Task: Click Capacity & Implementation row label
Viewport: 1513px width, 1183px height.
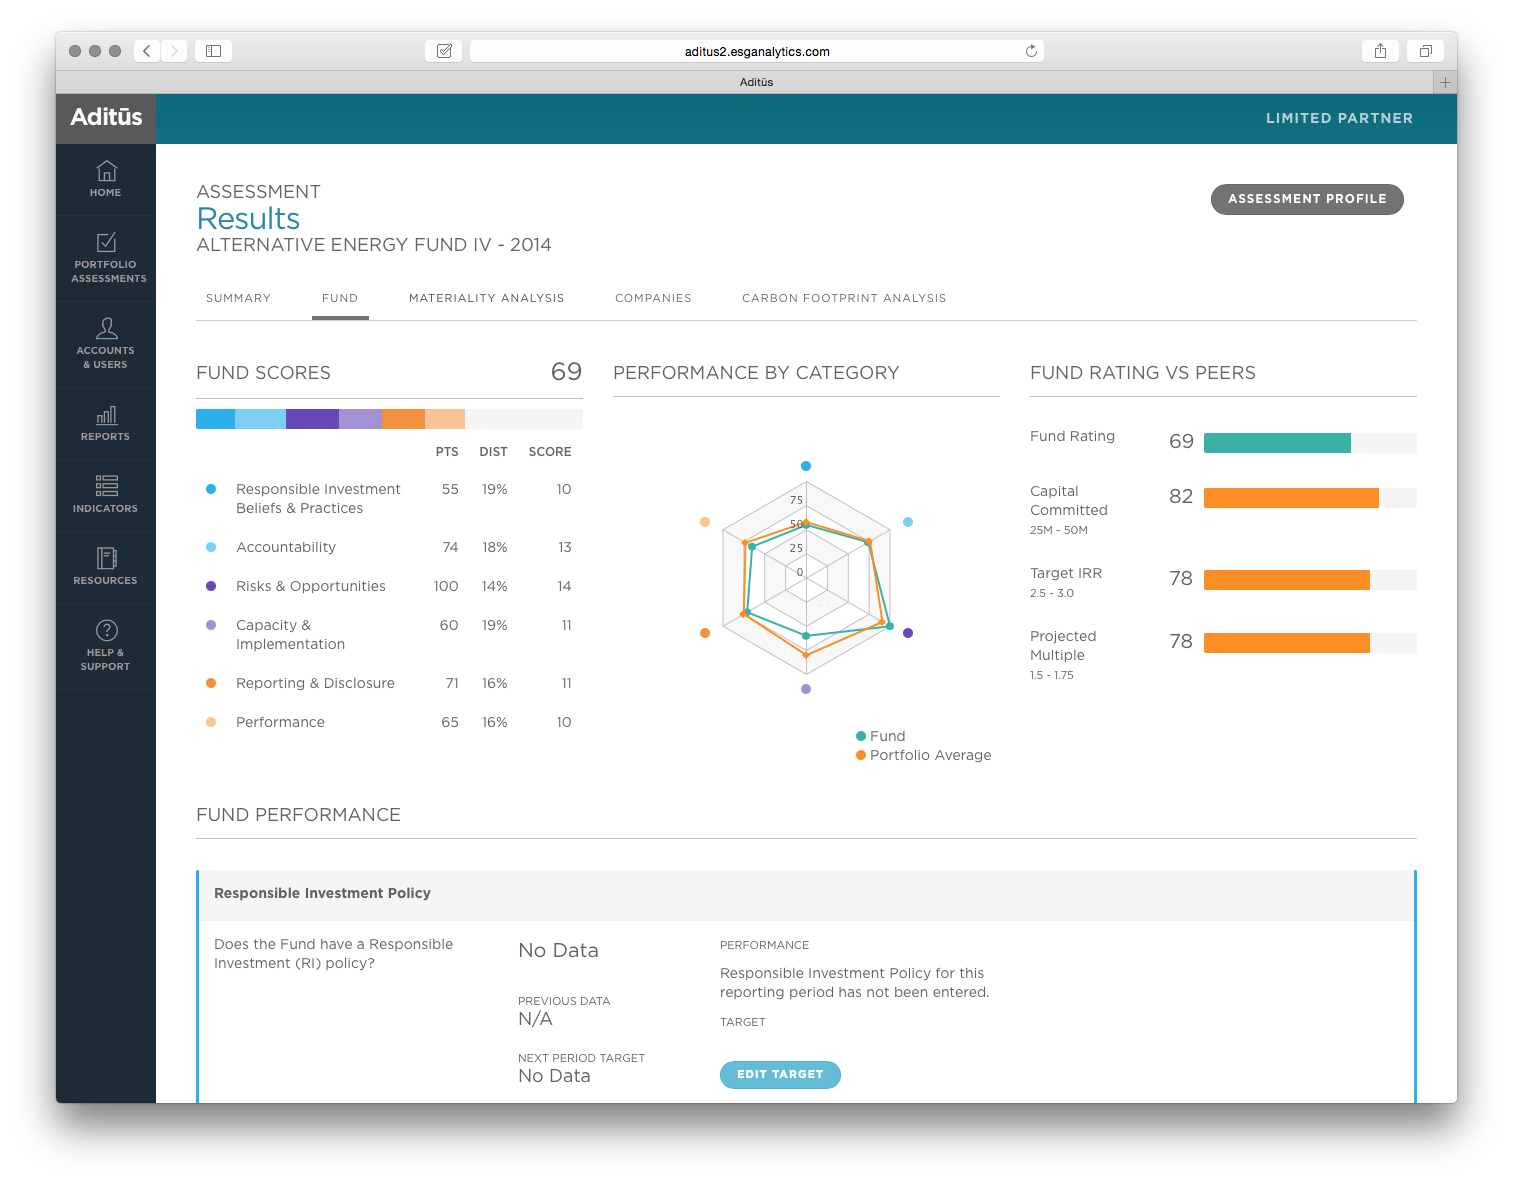Action: pyautogui.click(x=290, y=634)
